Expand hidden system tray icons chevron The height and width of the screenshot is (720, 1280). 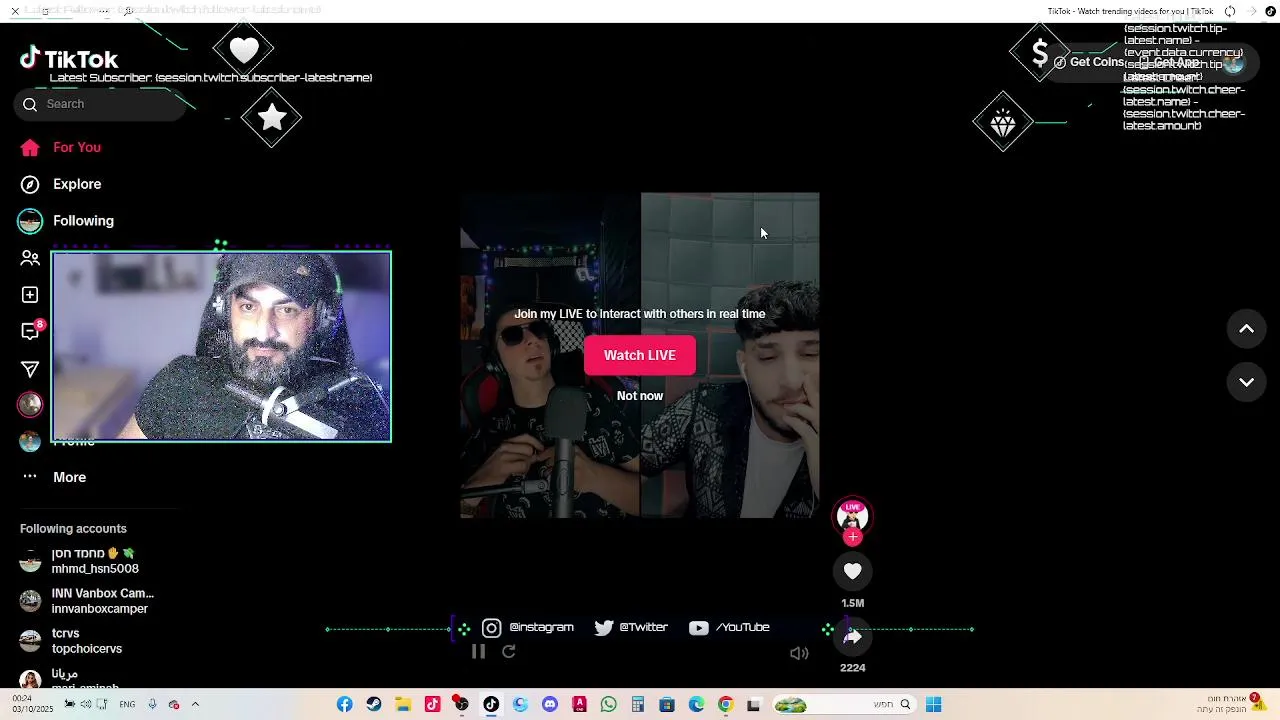[x=195, y=705]
